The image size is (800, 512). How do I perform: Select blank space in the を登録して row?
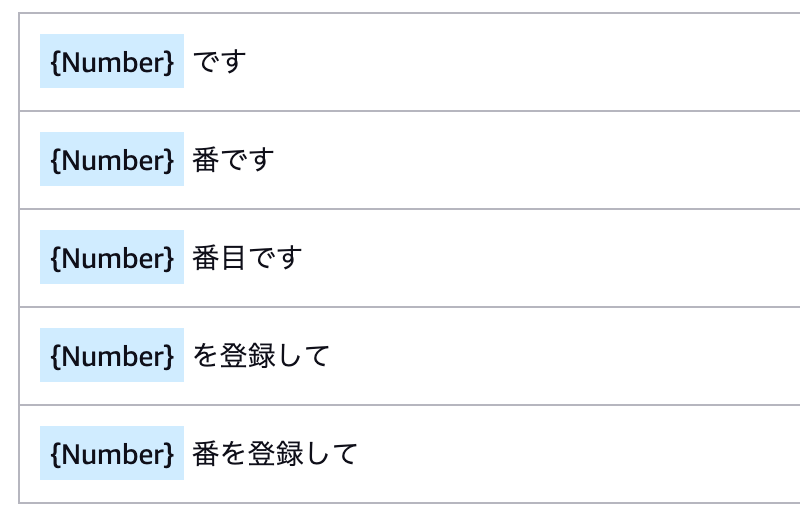[566, 355]
